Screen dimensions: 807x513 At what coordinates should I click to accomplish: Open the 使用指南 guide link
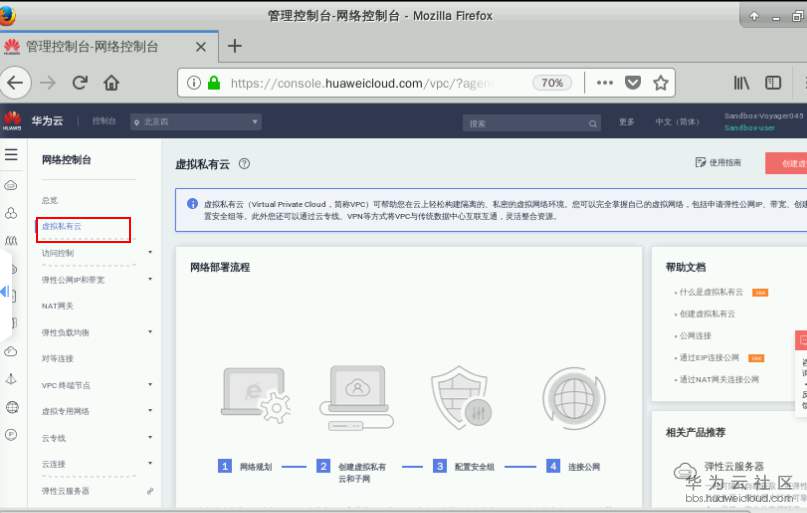(x=718, y=163)
